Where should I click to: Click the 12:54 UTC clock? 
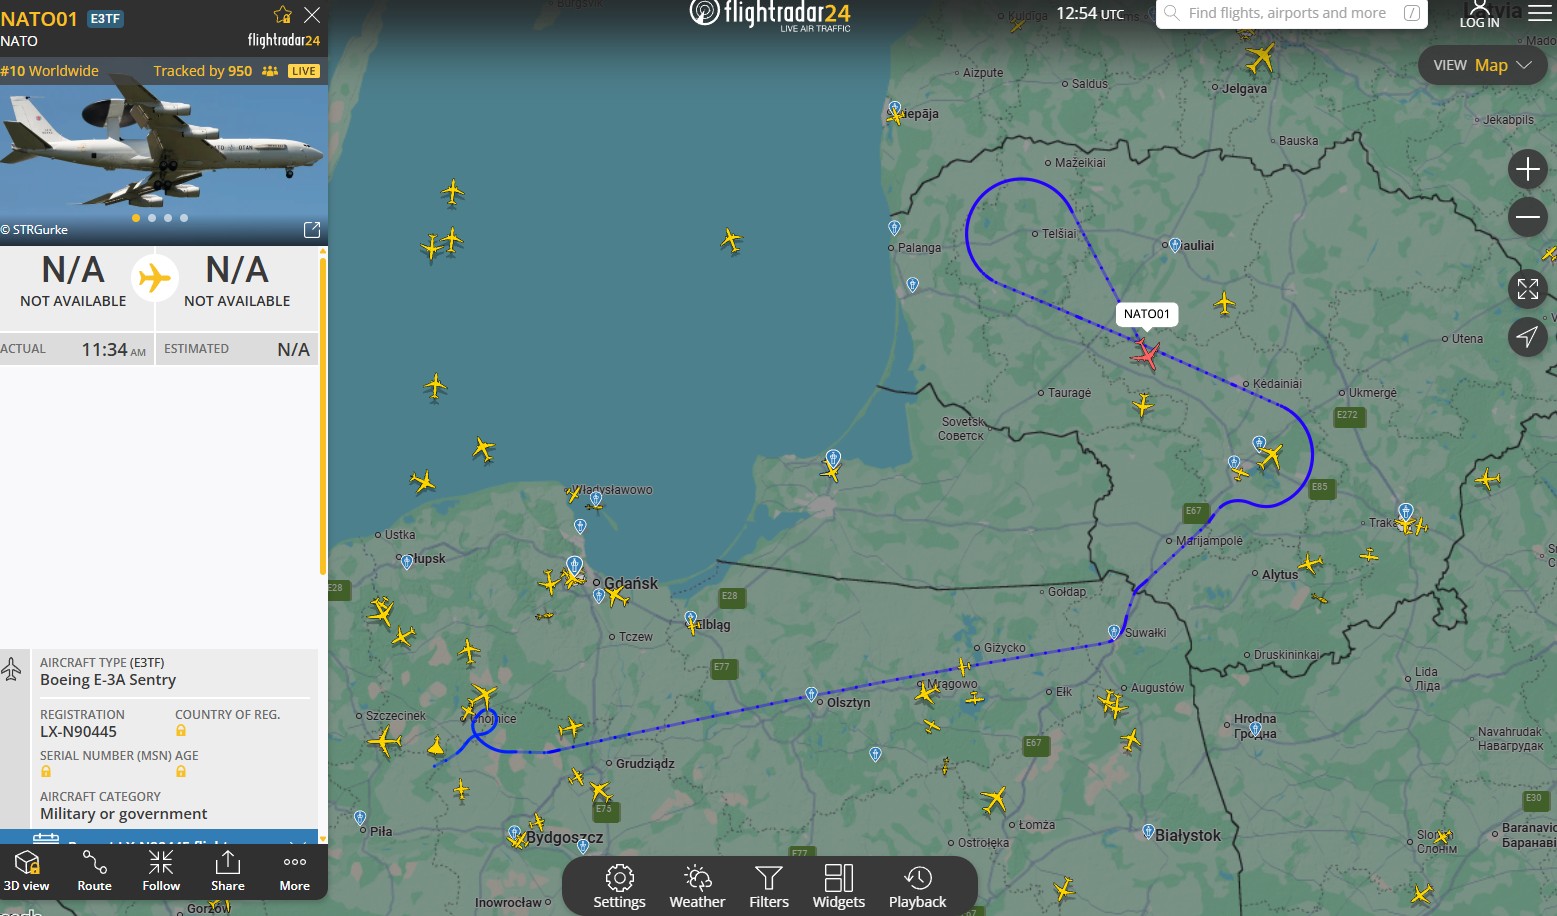coord(1090,14)
